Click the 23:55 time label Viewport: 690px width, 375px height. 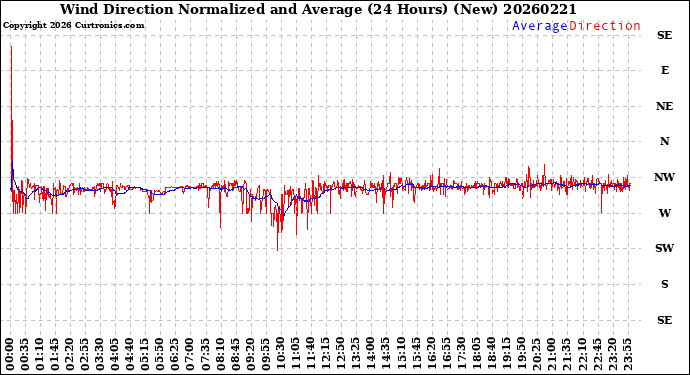627,355
